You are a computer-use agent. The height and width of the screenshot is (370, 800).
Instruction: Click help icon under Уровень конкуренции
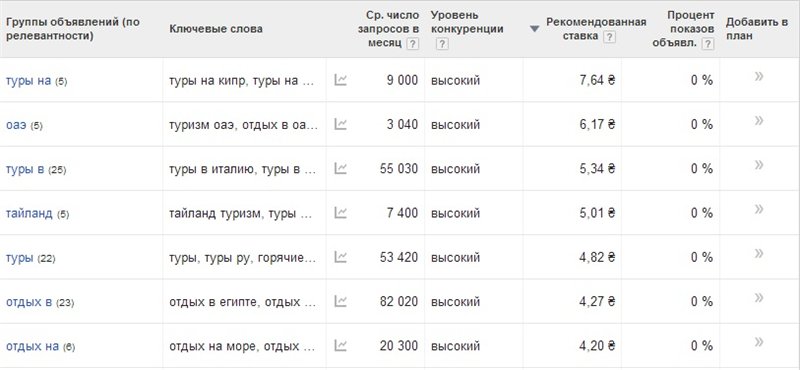coord(442,44)
